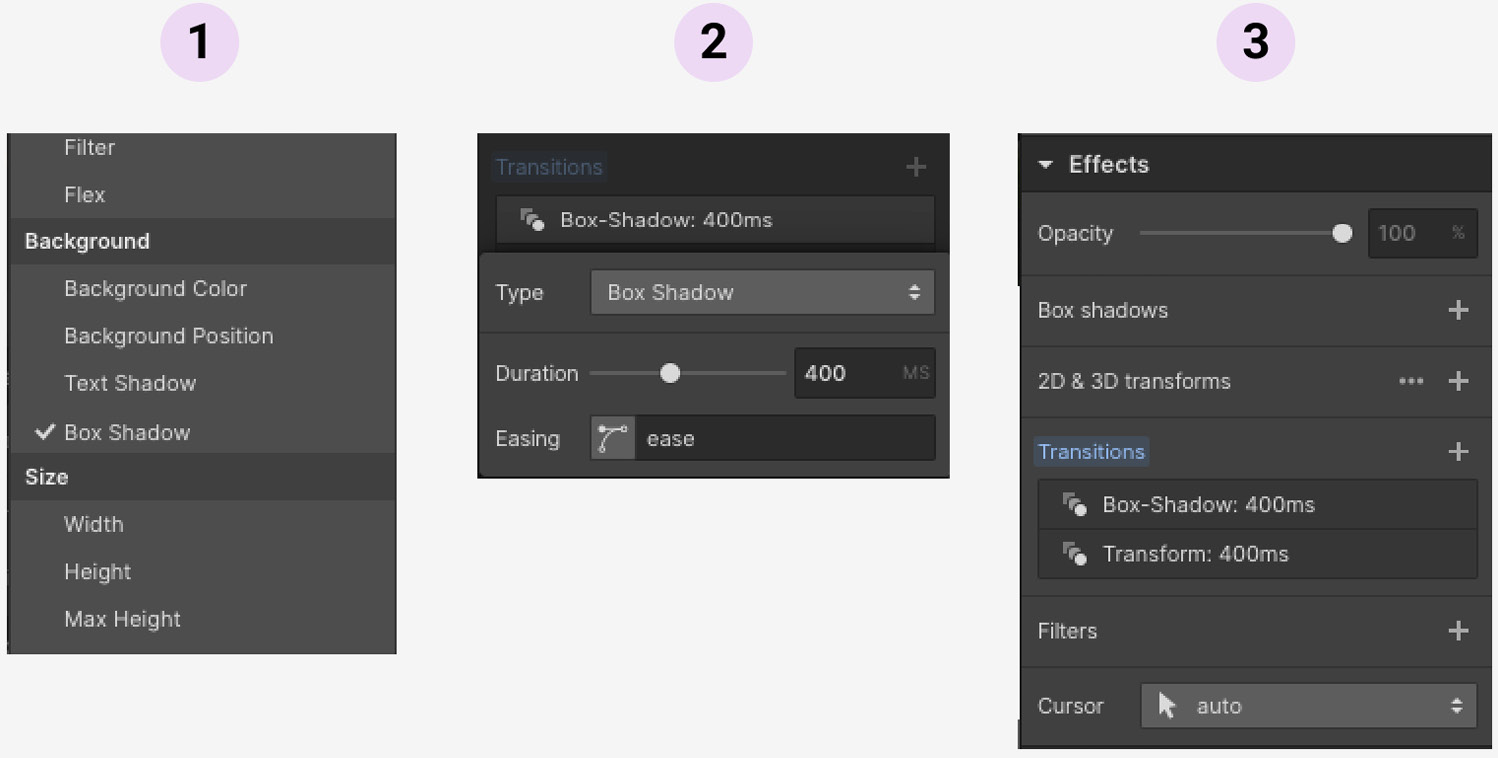Click the plus icon next to Box shadows

(1458, 310)
